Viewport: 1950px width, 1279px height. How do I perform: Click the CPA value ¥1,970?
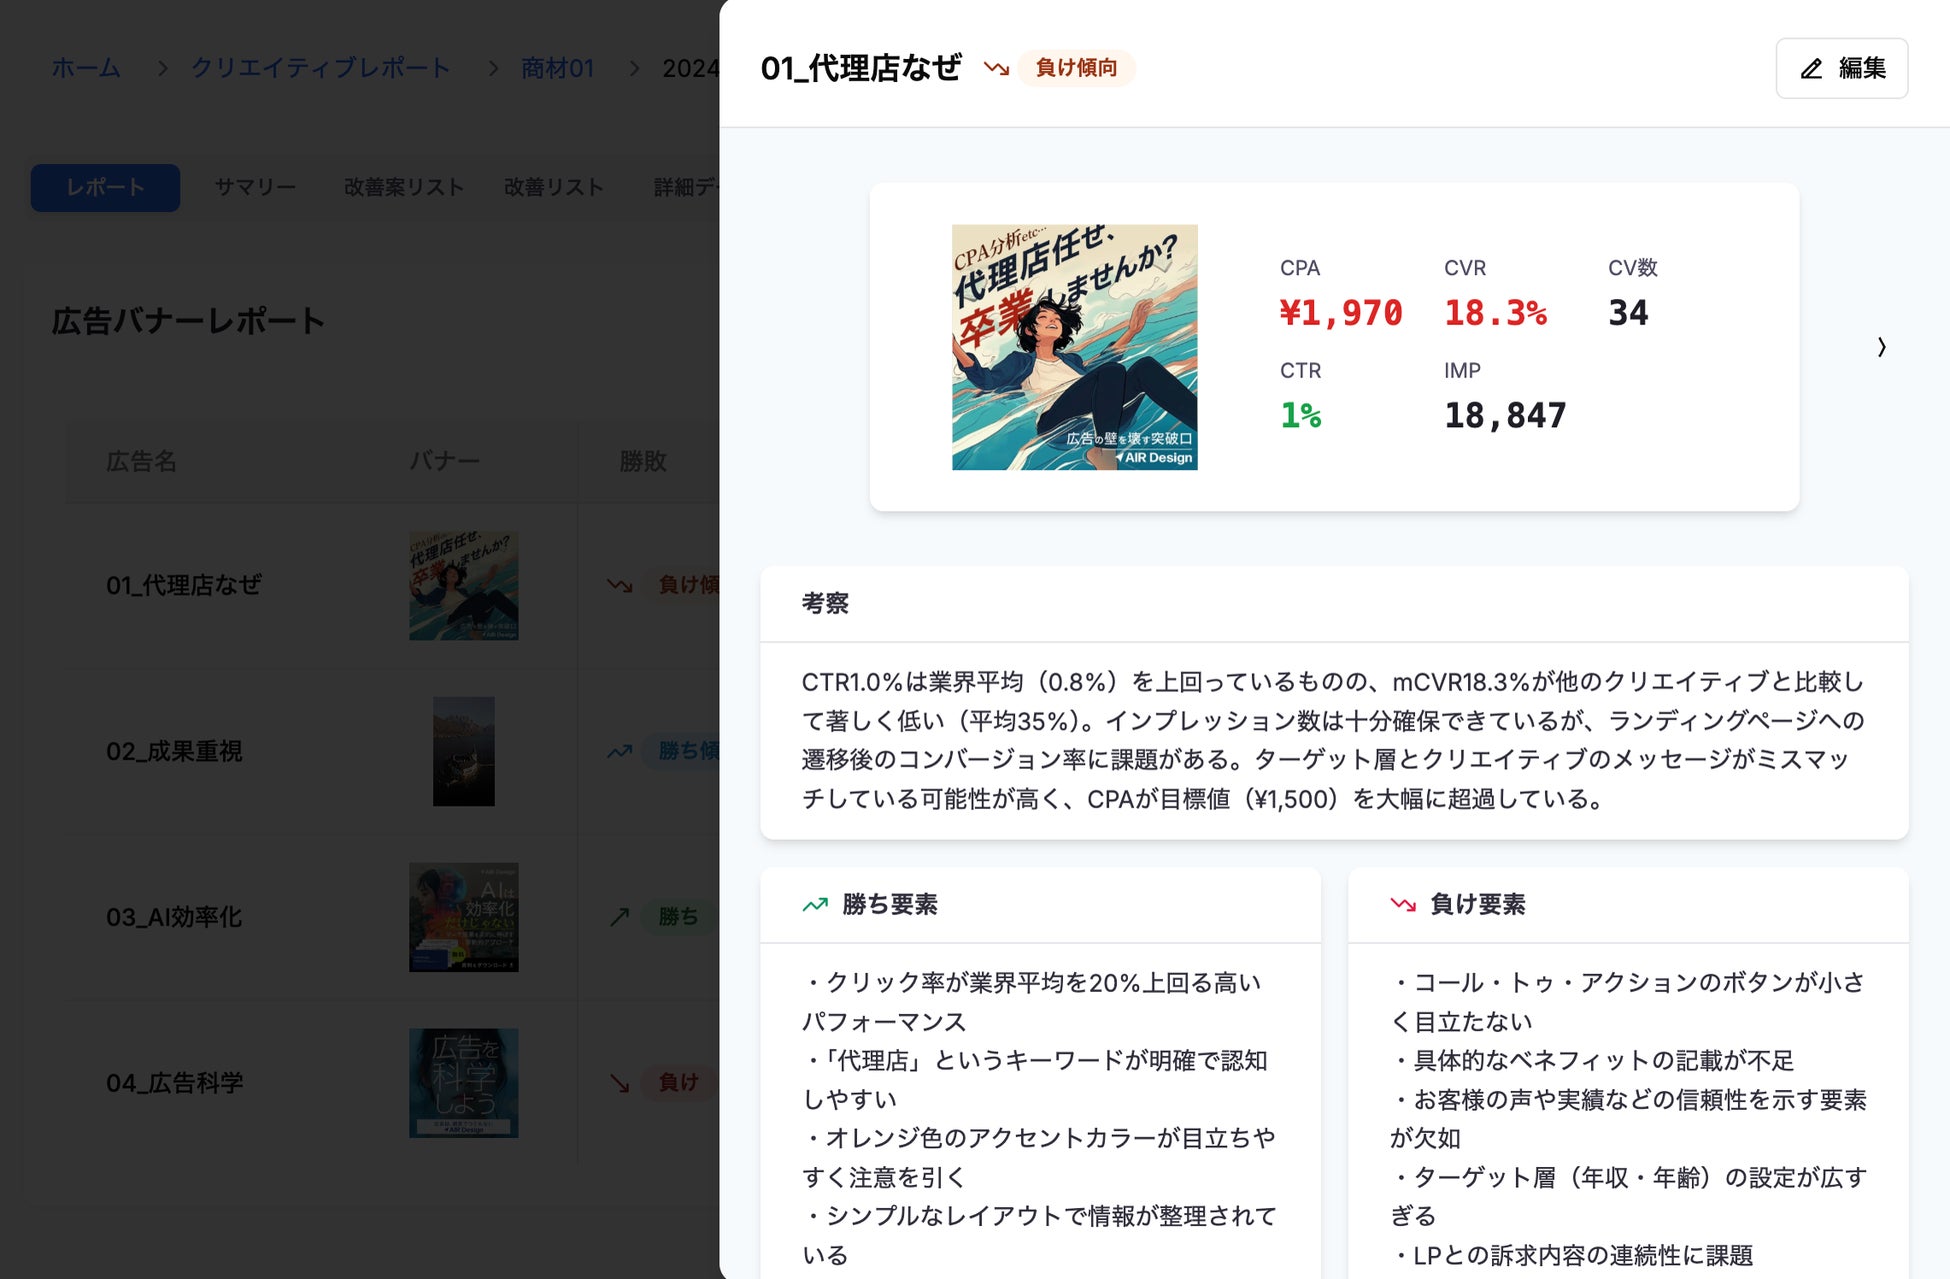click(x=1341, y=313)
